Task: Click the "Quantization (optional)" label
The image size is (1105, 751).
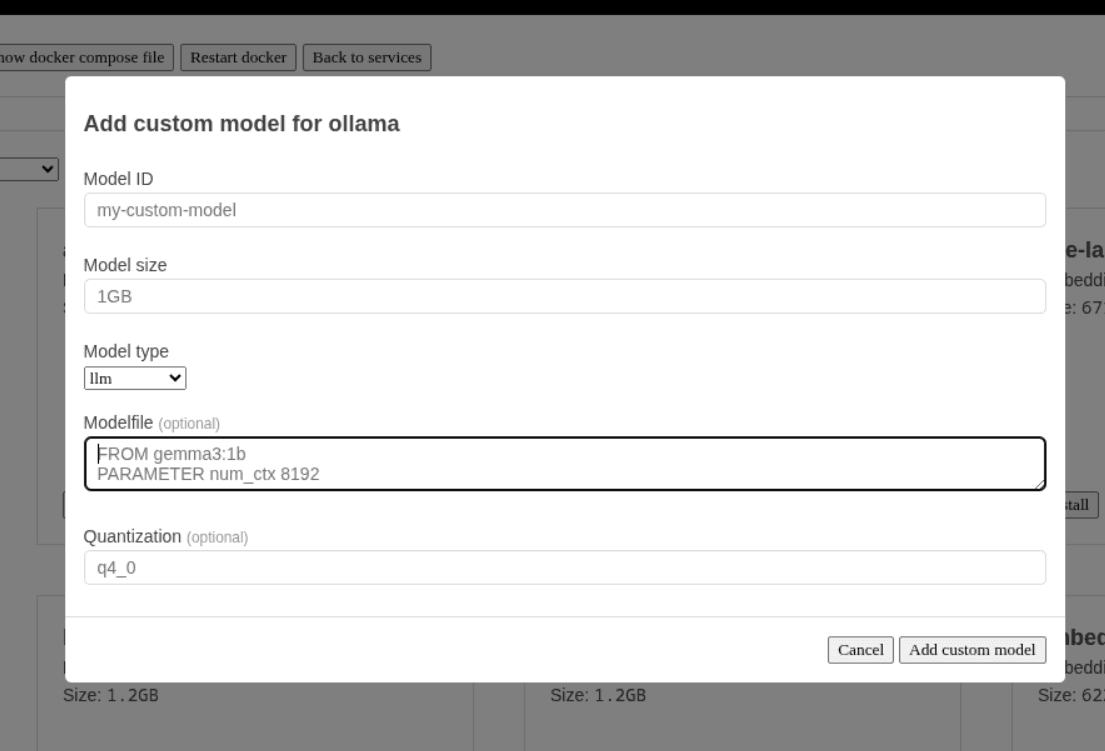Action: pos(165,537)
